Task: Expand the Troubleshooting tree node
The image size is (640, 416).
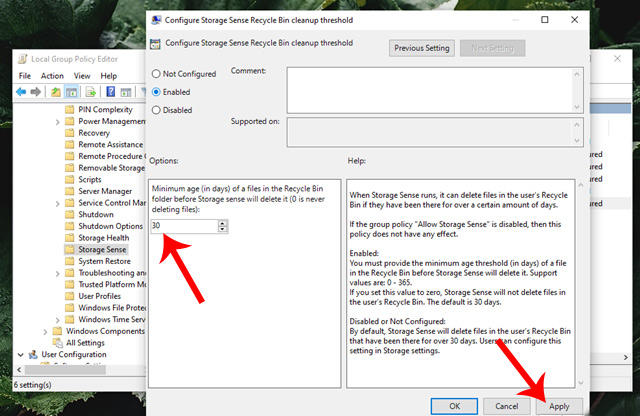Action: 57,273
